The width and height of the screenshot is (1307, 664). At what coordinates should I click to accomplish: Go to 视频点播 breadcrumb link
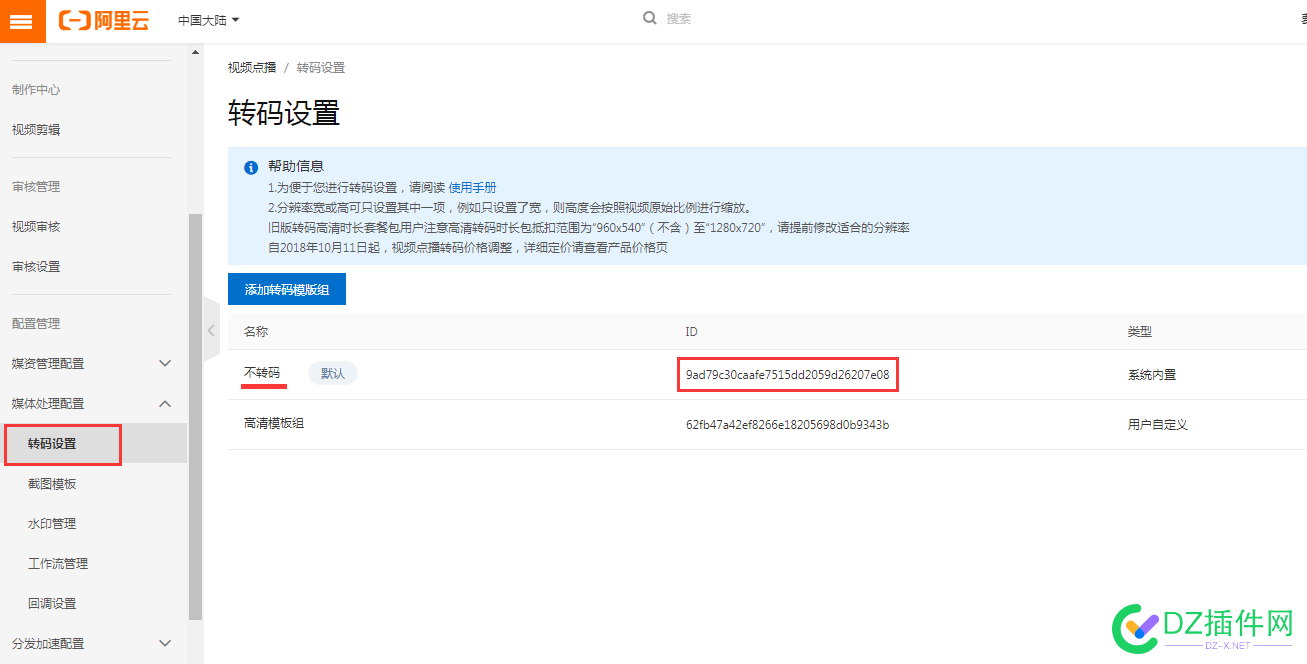[x=252, y=68]
